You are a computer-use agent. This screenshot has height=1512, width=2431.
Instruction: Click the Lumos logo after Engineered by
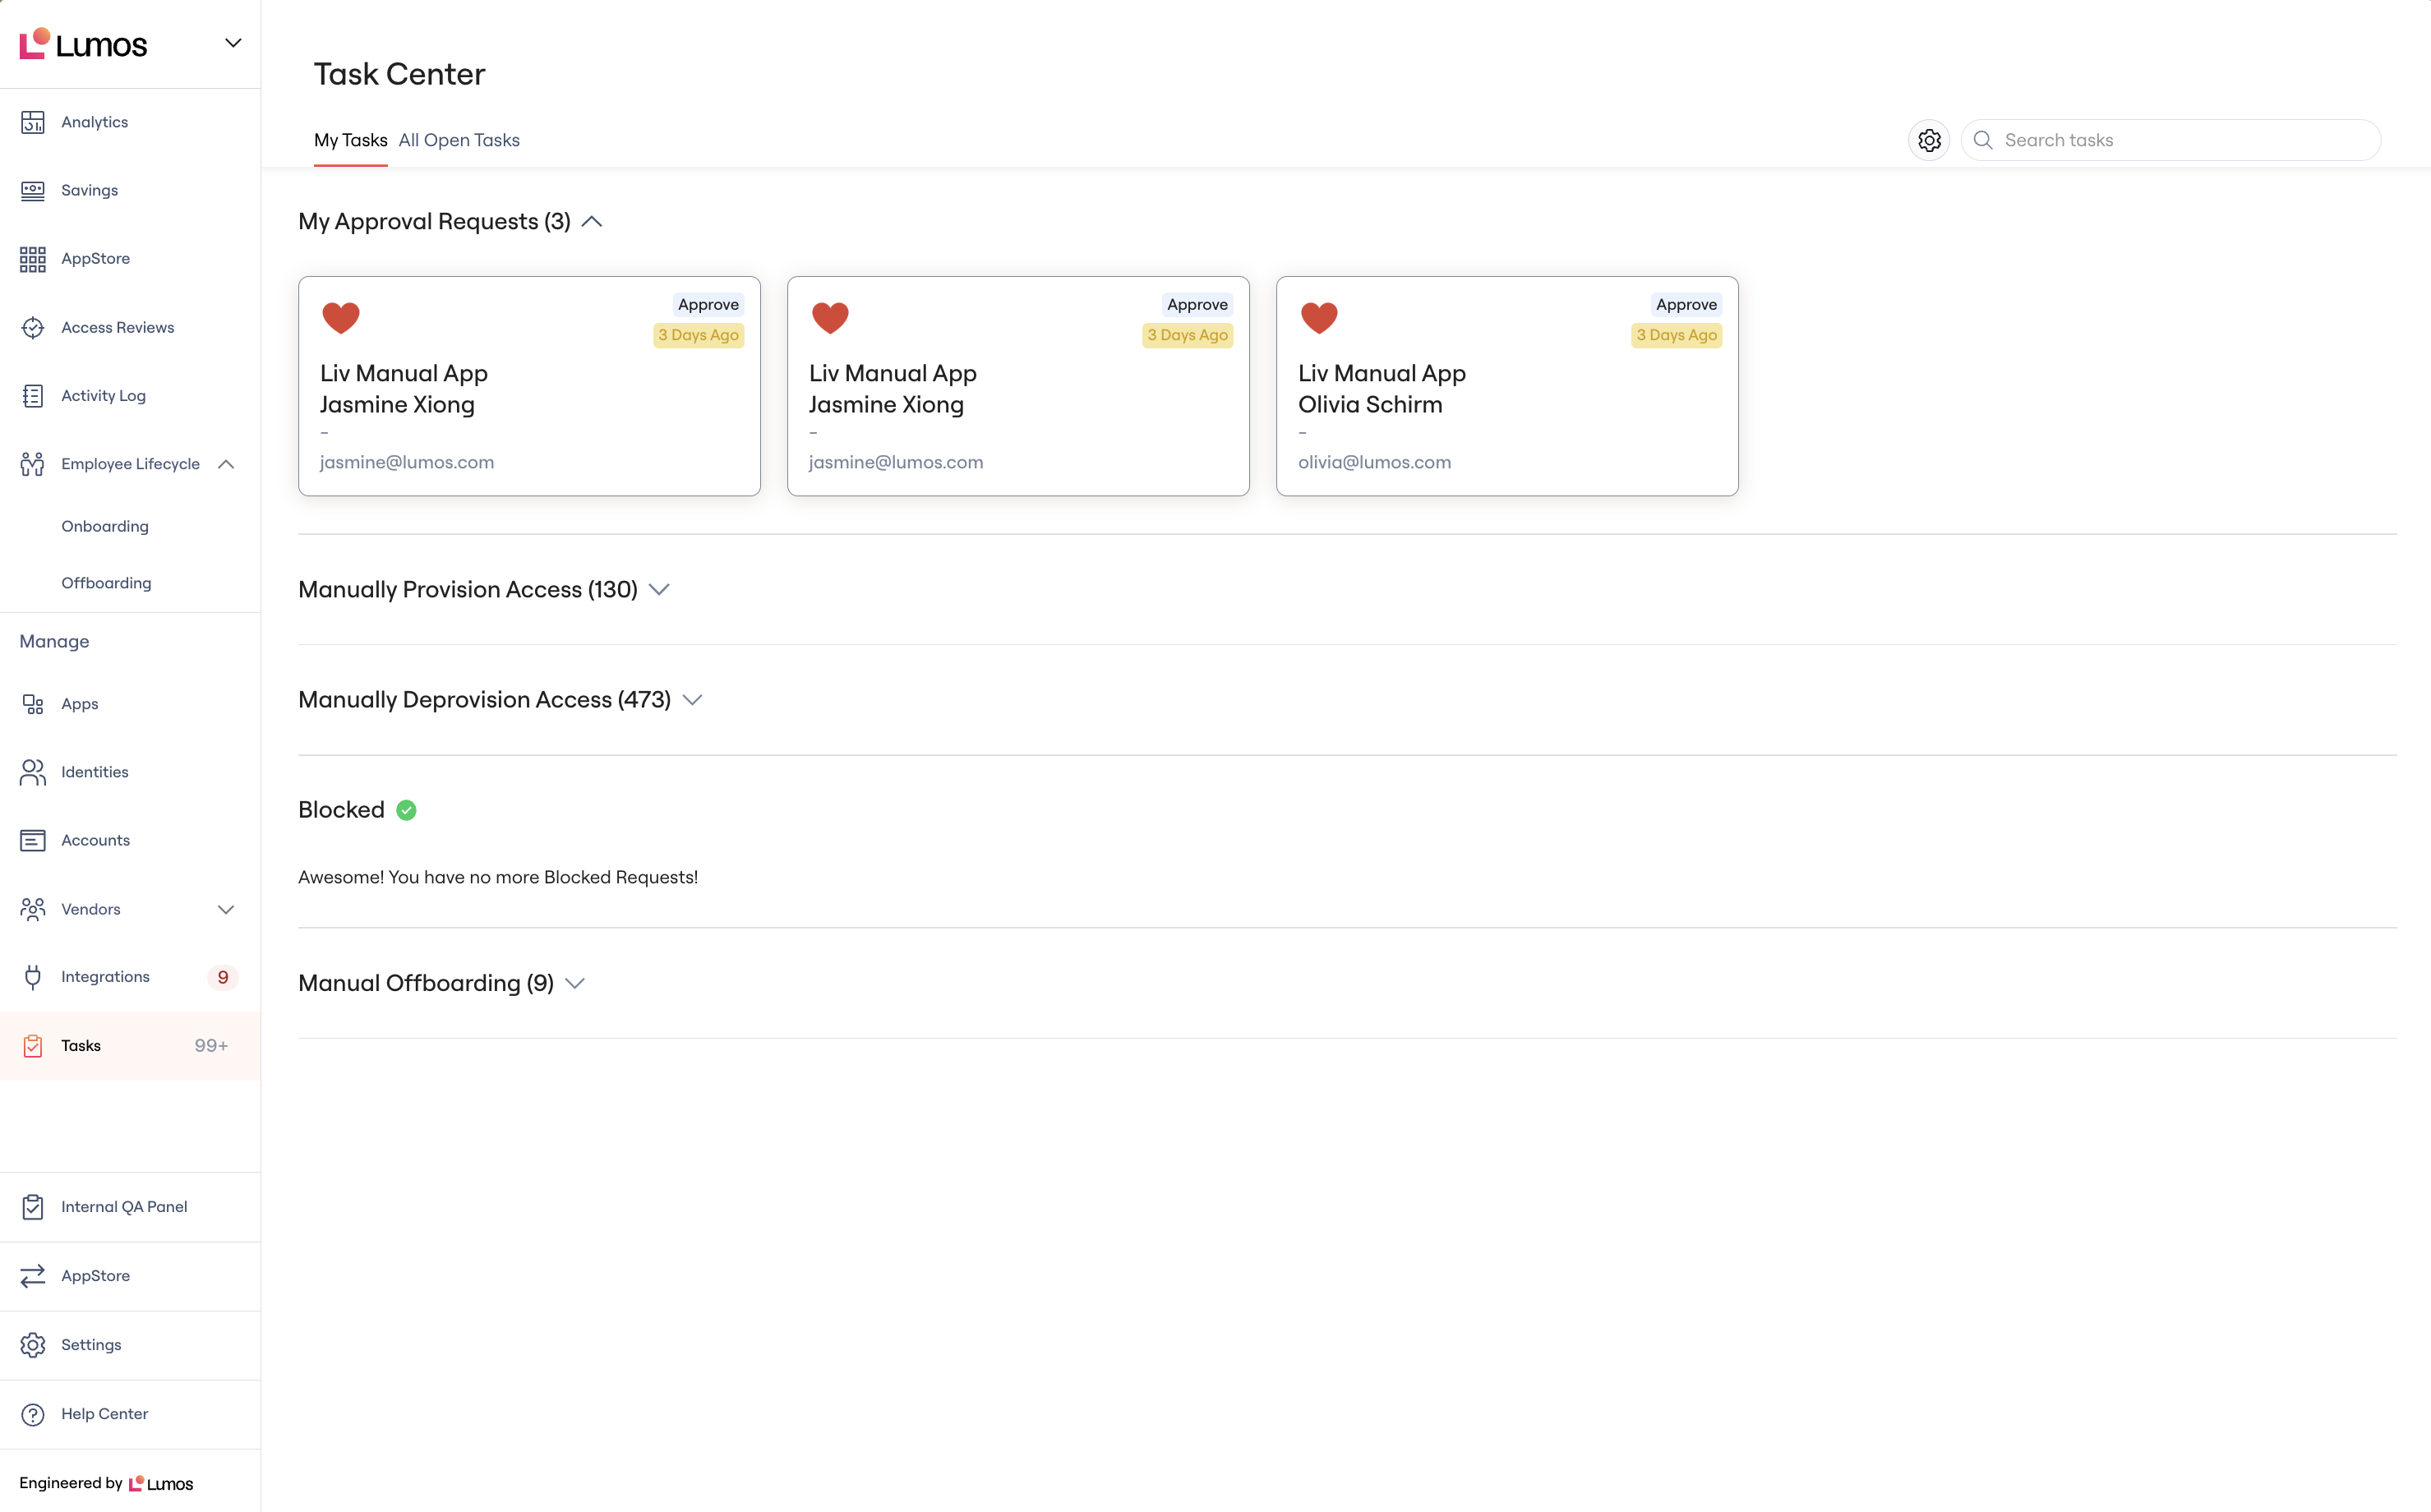[x=161, y=1484]
